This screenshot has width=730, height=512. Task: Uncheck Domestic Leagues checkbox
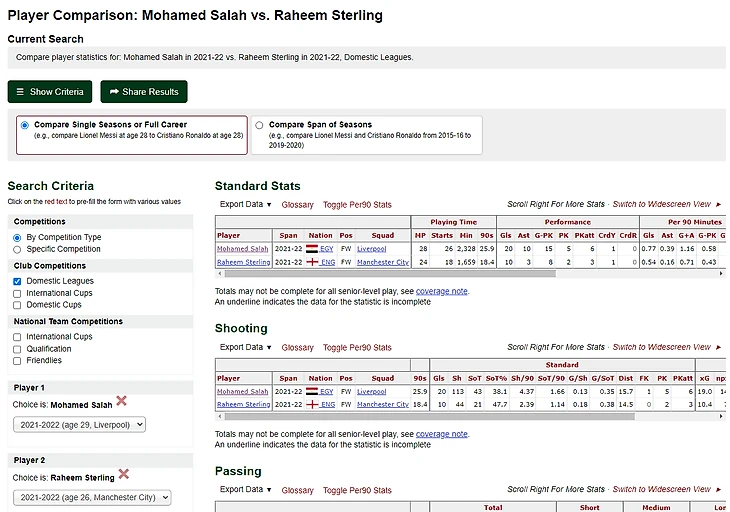[17, 281]
